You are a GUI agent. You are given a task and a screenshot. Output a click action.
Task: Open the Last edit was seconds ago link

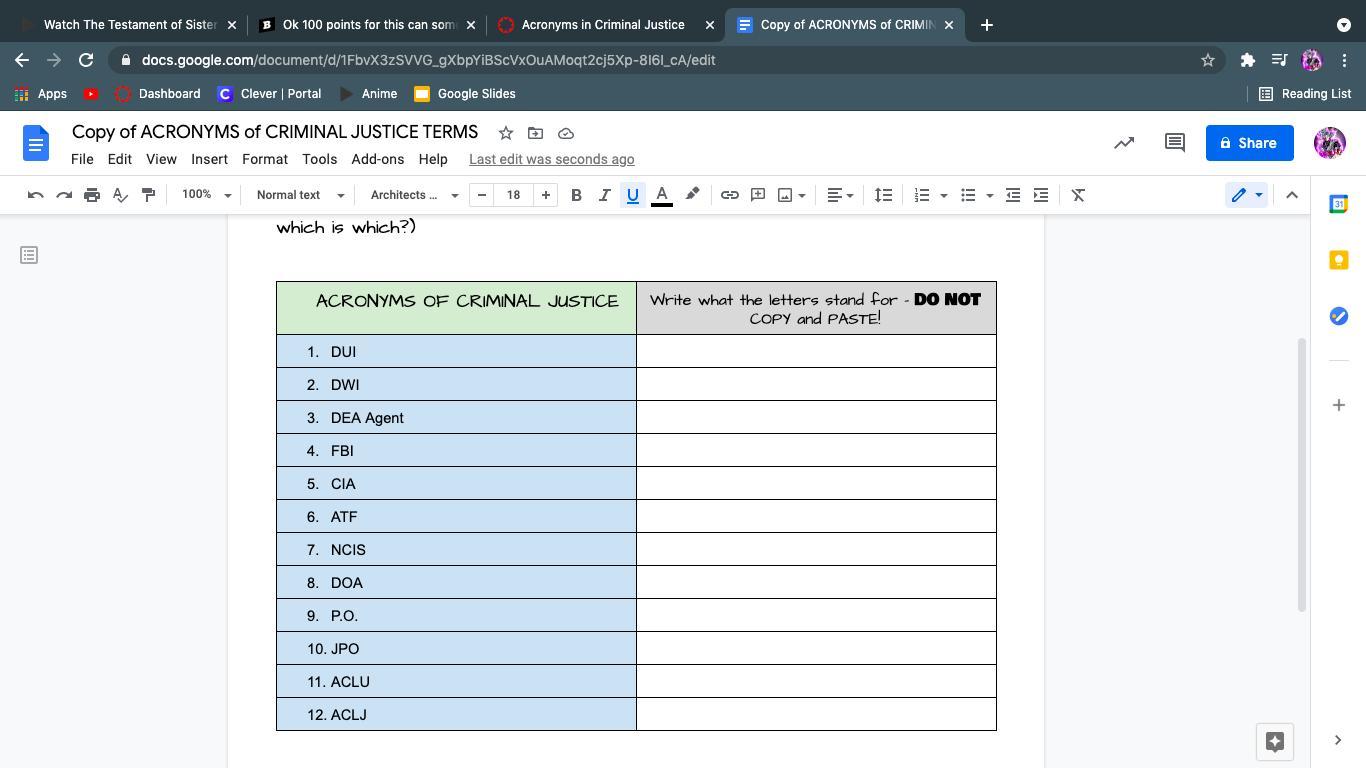point(551,159)
